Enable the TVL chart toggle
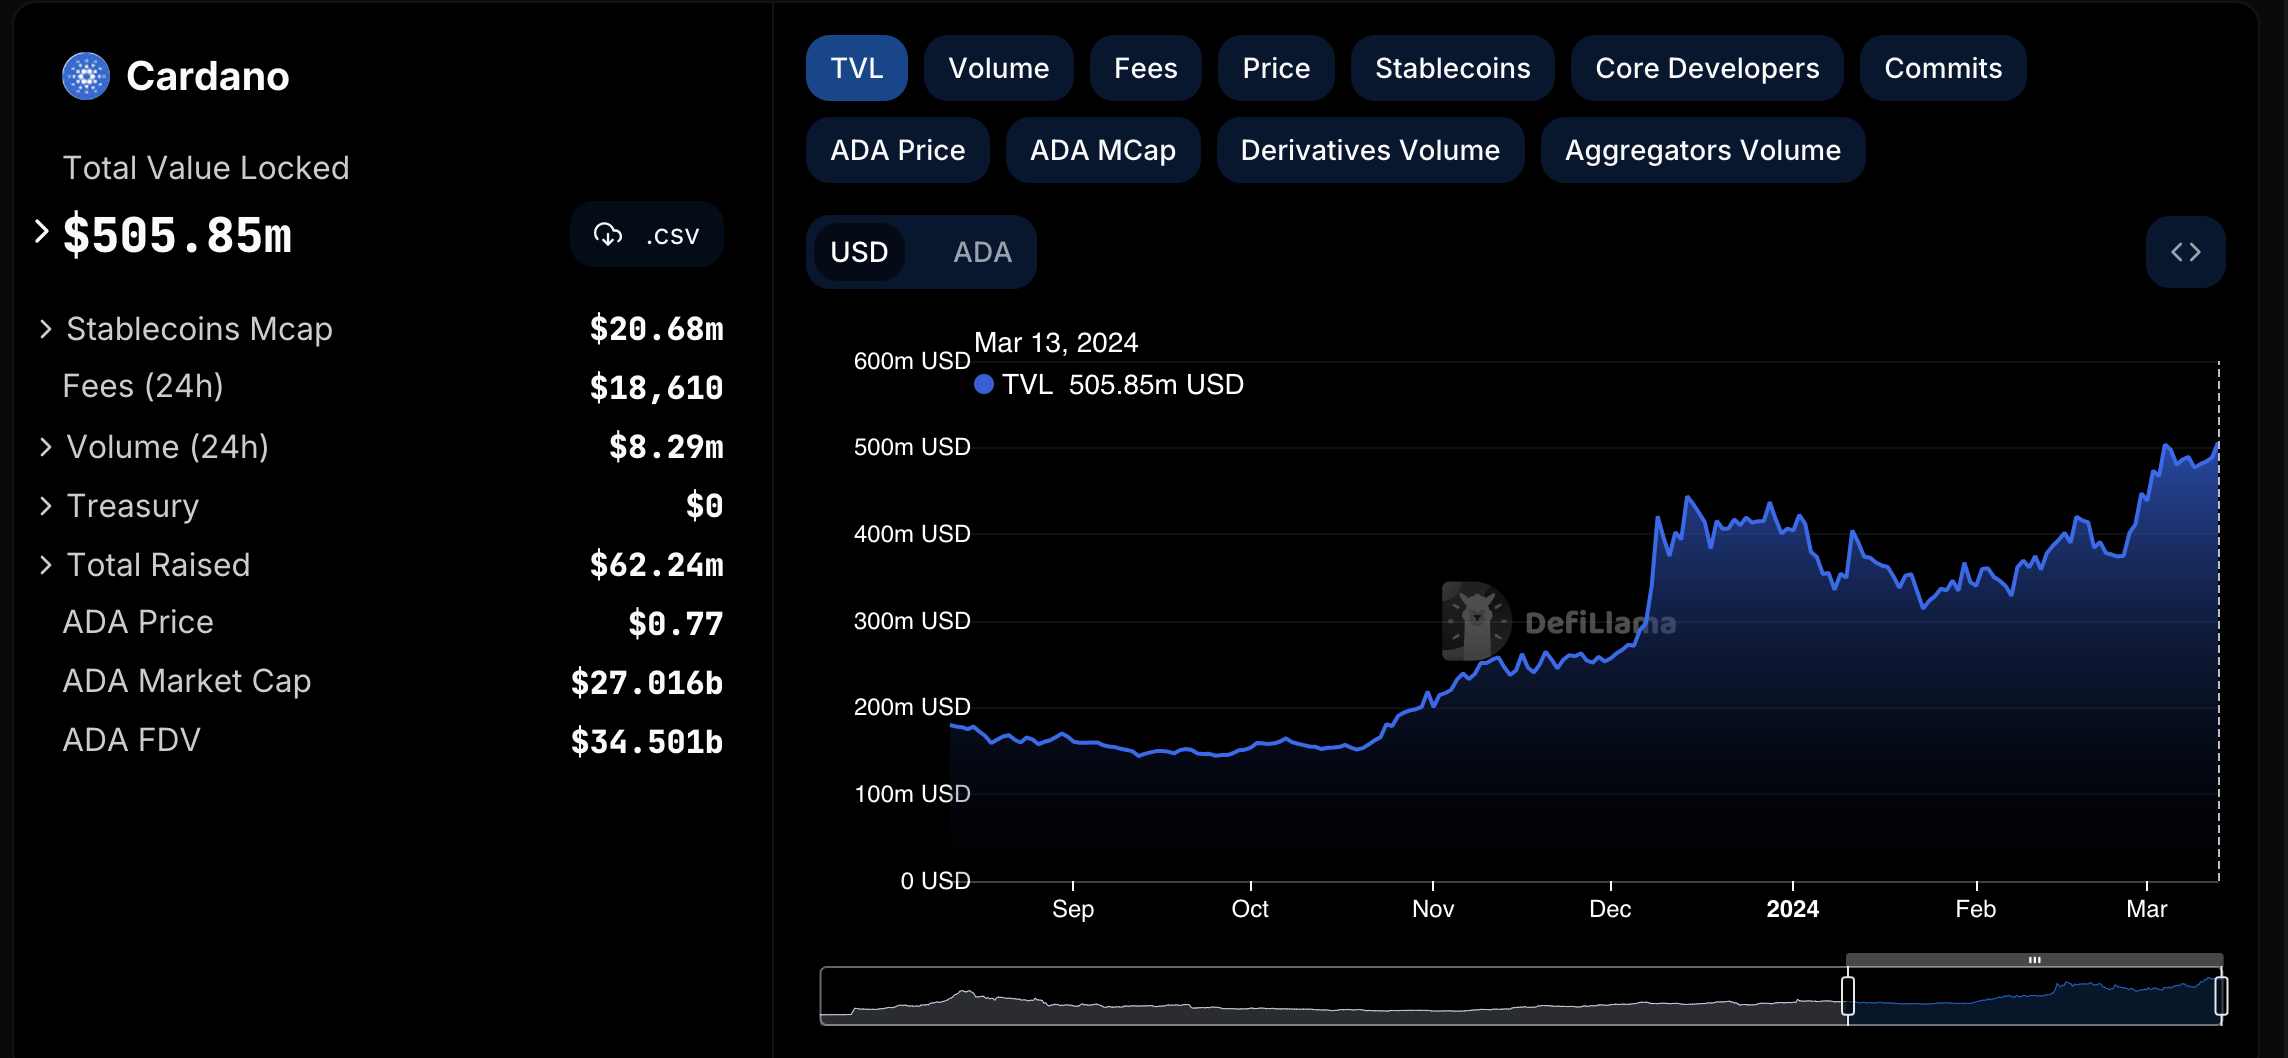 click(857, 68)
